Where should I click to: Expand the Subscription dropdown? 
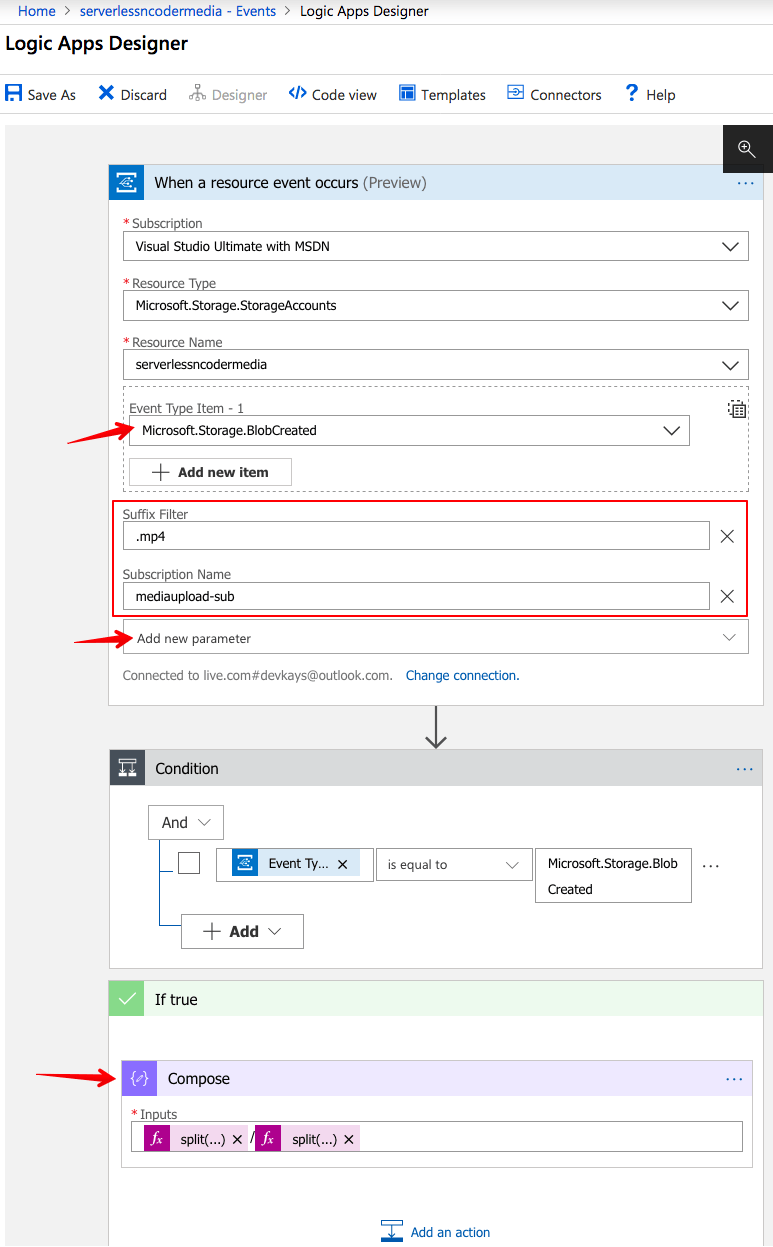pyautogui.click(x=729, y=246)
